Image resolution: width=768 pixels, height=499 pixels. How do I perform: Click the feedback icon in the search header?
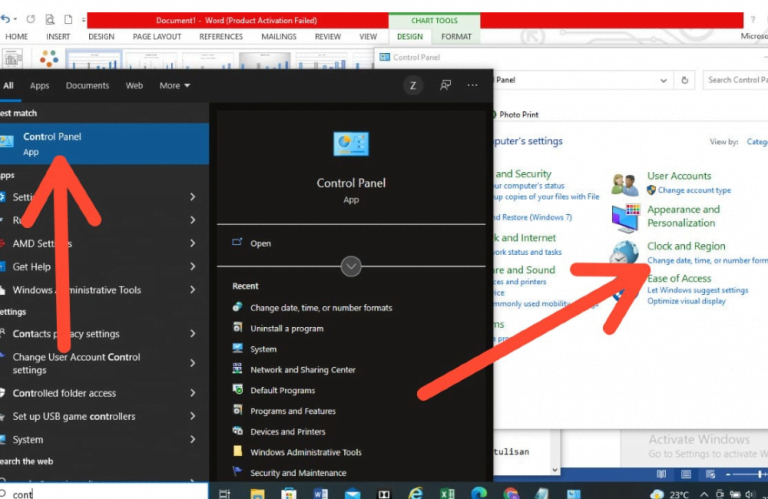pos(445,85)
